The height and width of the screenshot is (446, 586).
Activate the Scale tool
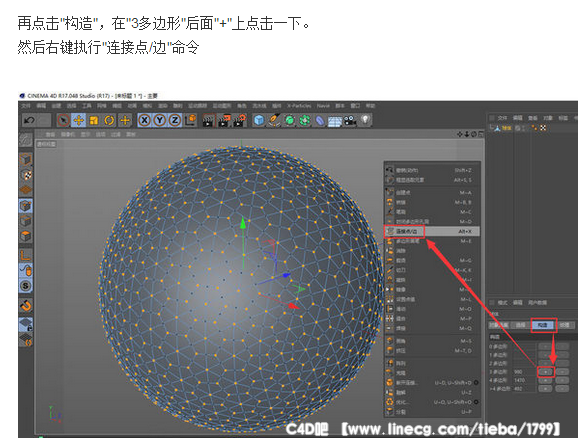click(x=94, y=120)
